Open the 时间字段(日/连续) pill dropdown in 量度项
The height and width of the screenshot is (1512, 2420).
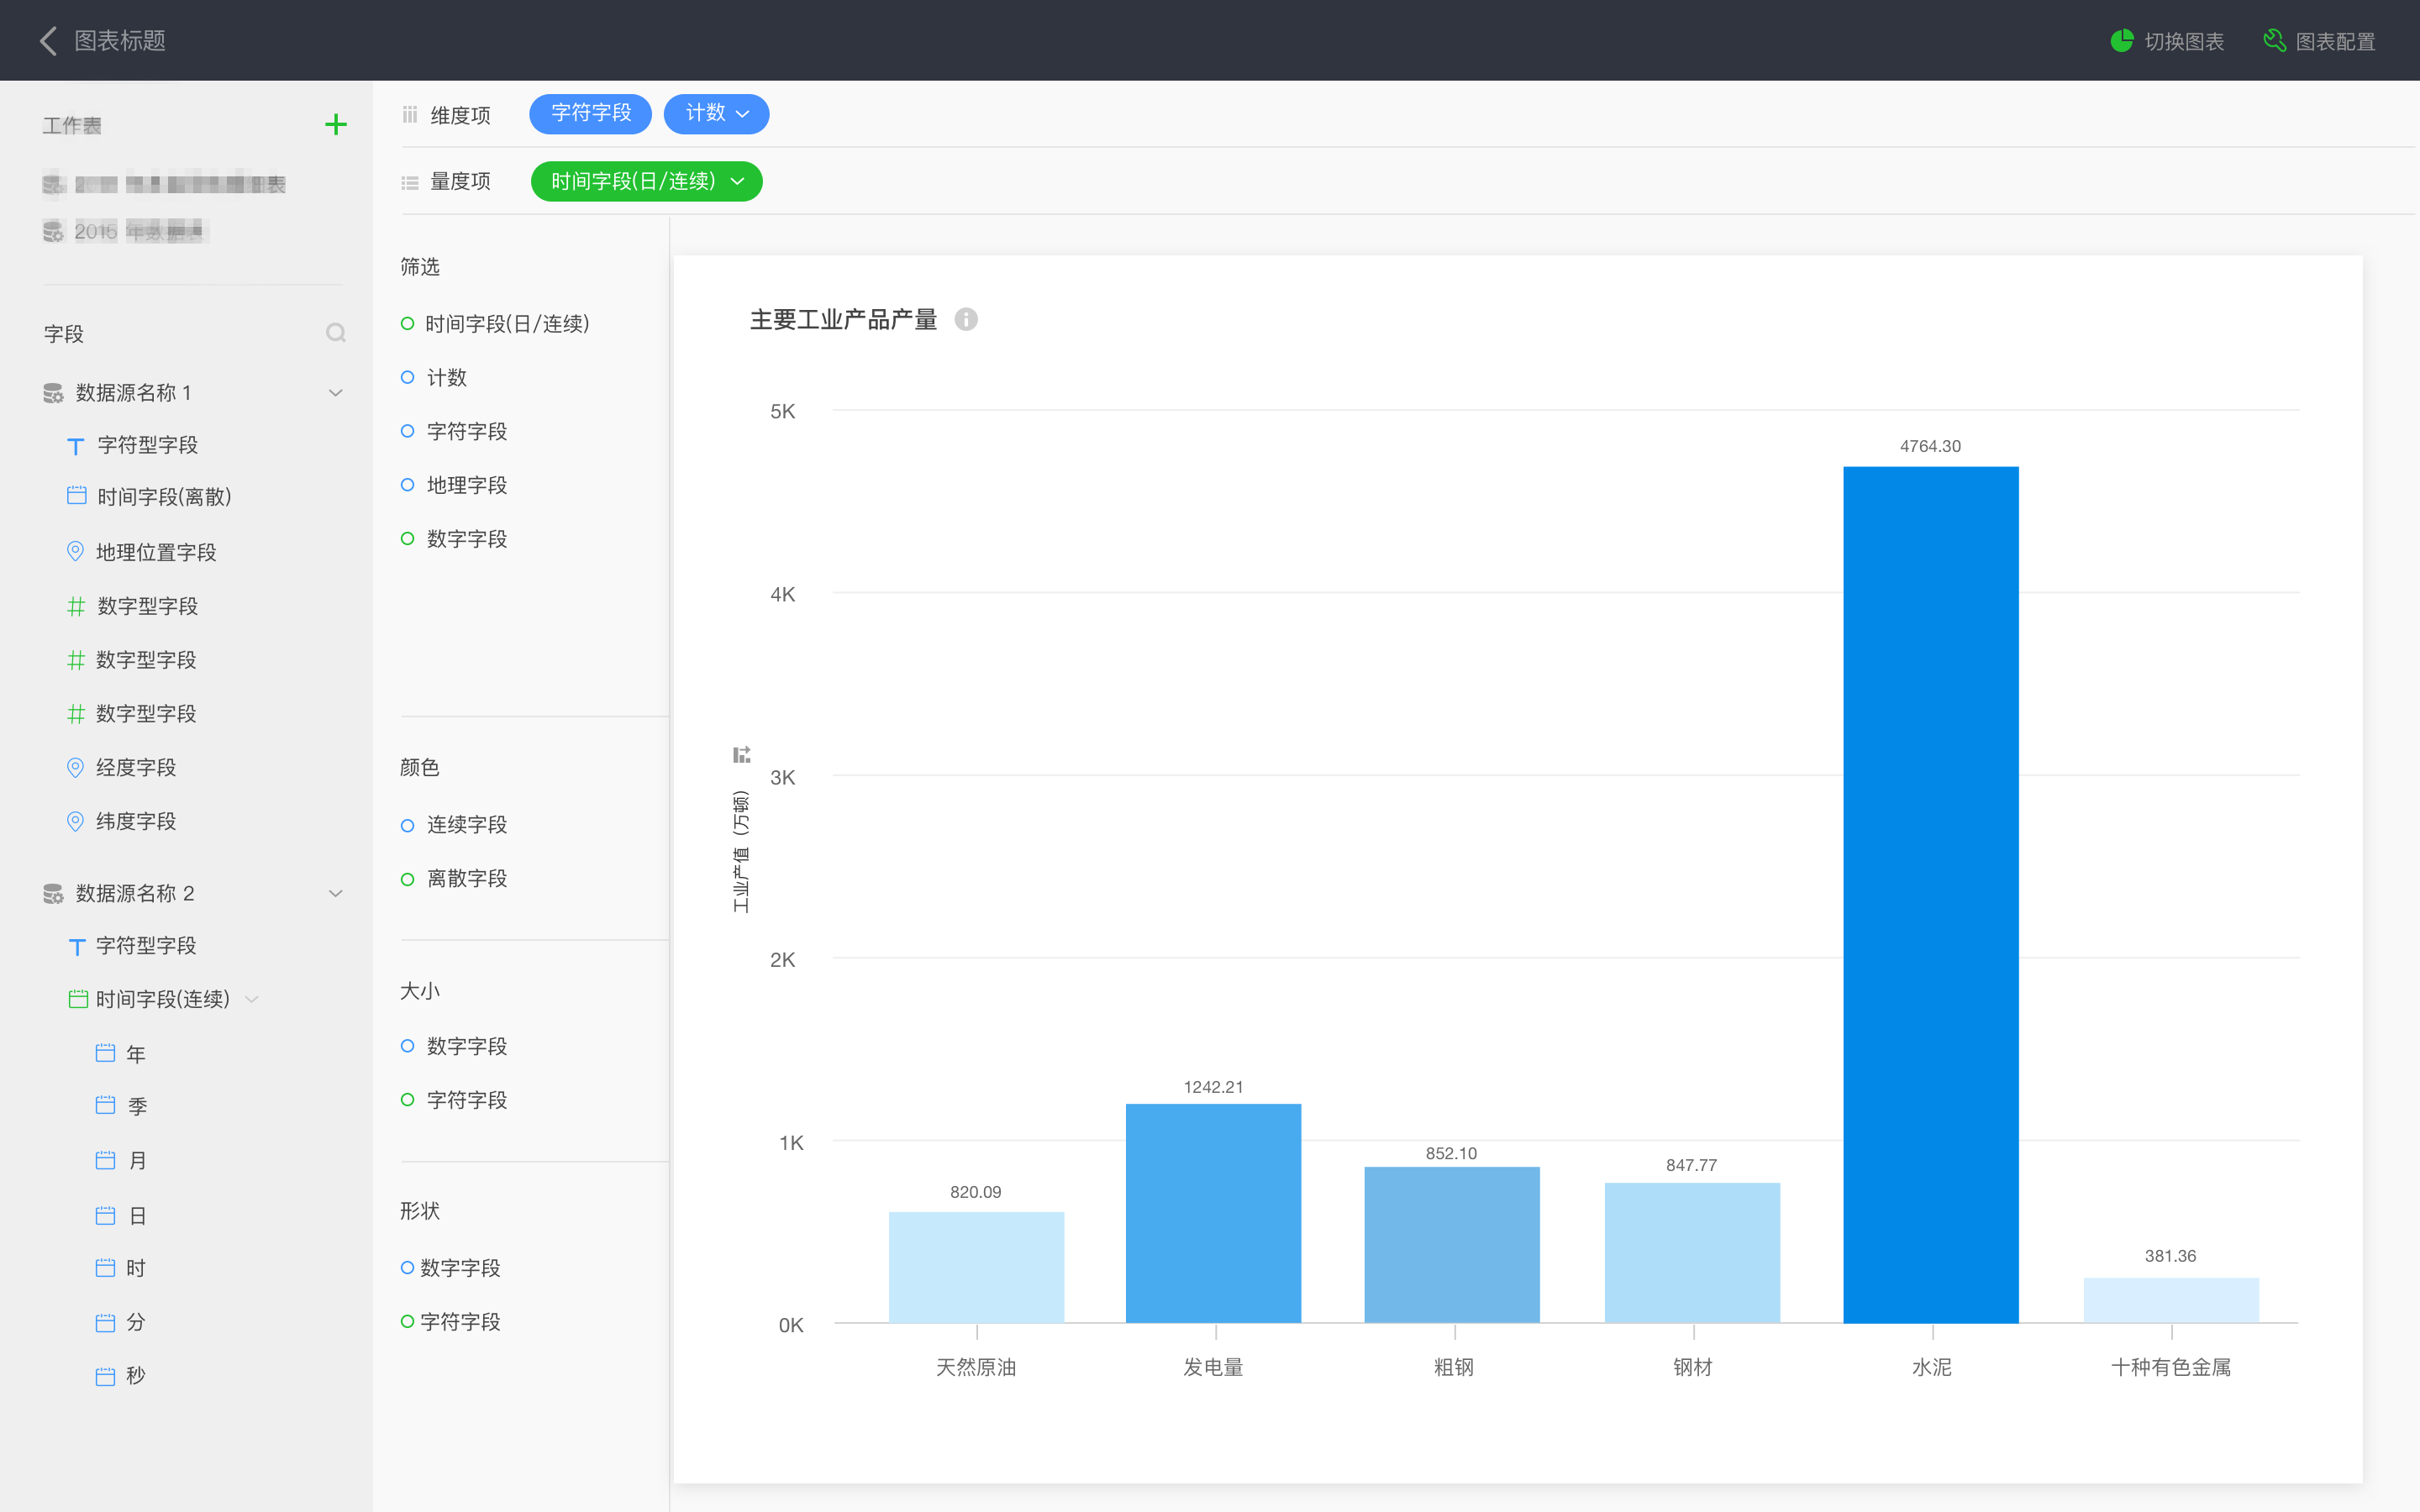click(x=738, y=181)
